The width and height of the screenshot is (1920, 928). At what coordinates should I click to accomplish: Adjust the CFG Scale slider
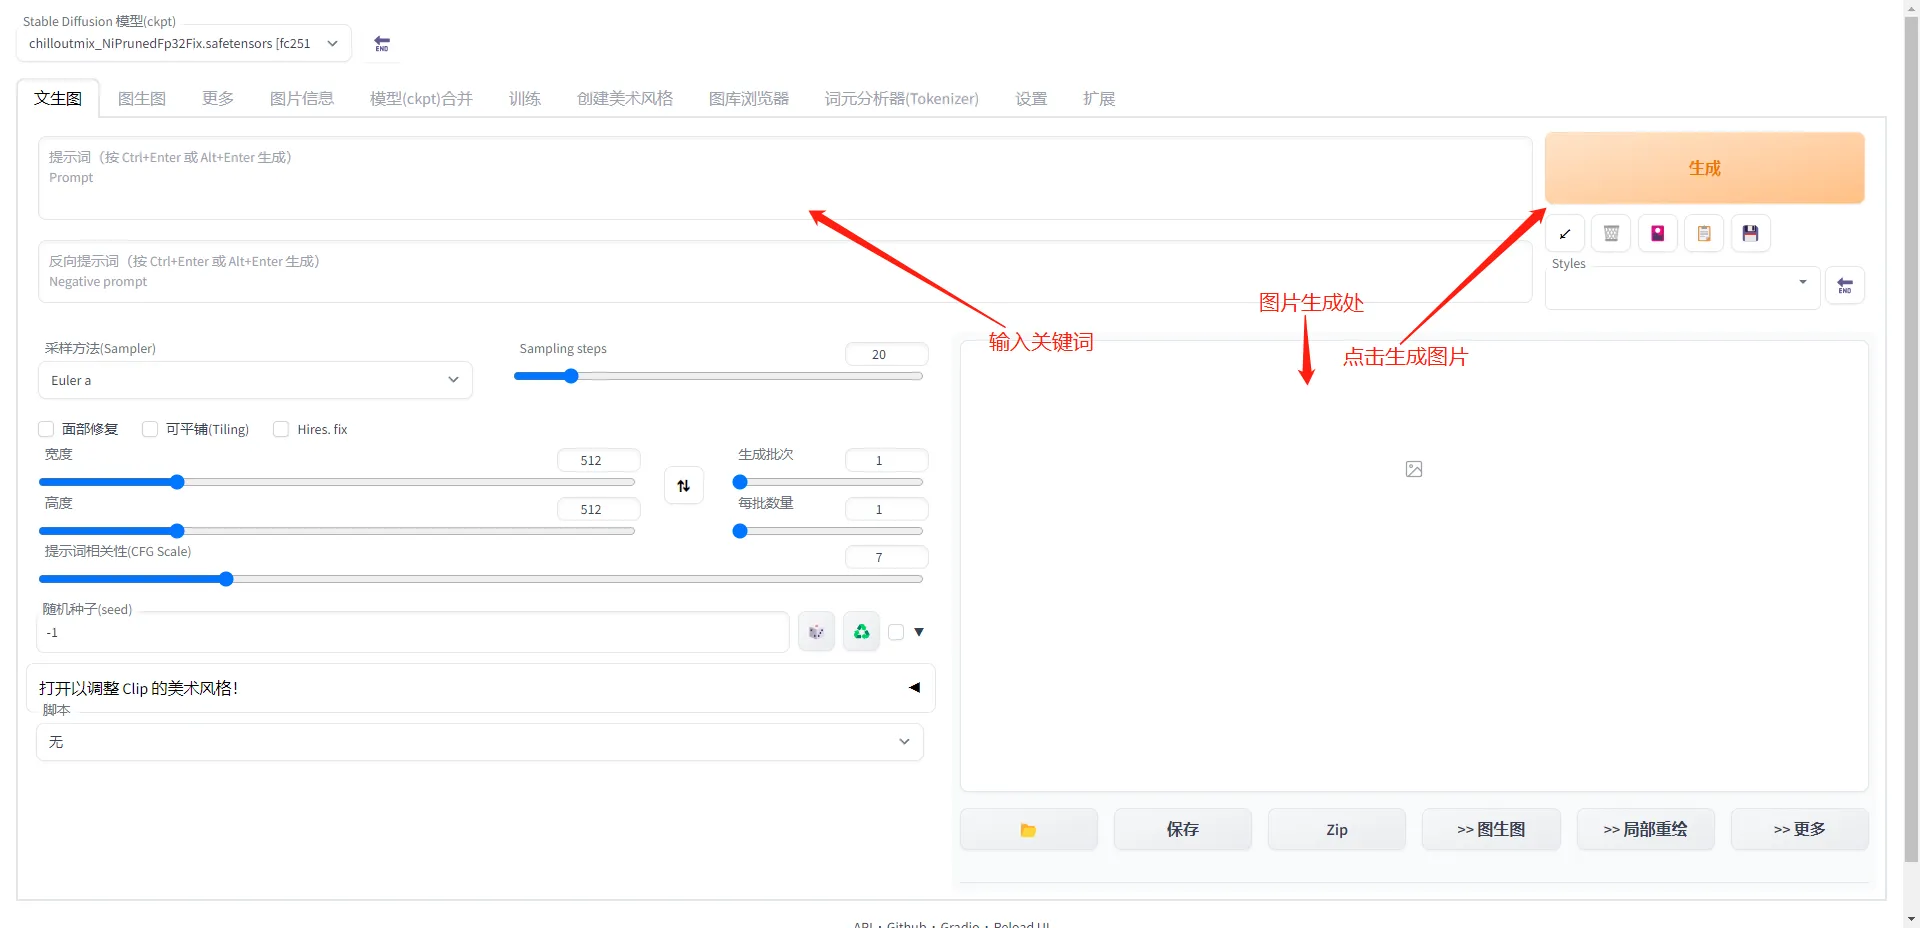pos(480,579)
